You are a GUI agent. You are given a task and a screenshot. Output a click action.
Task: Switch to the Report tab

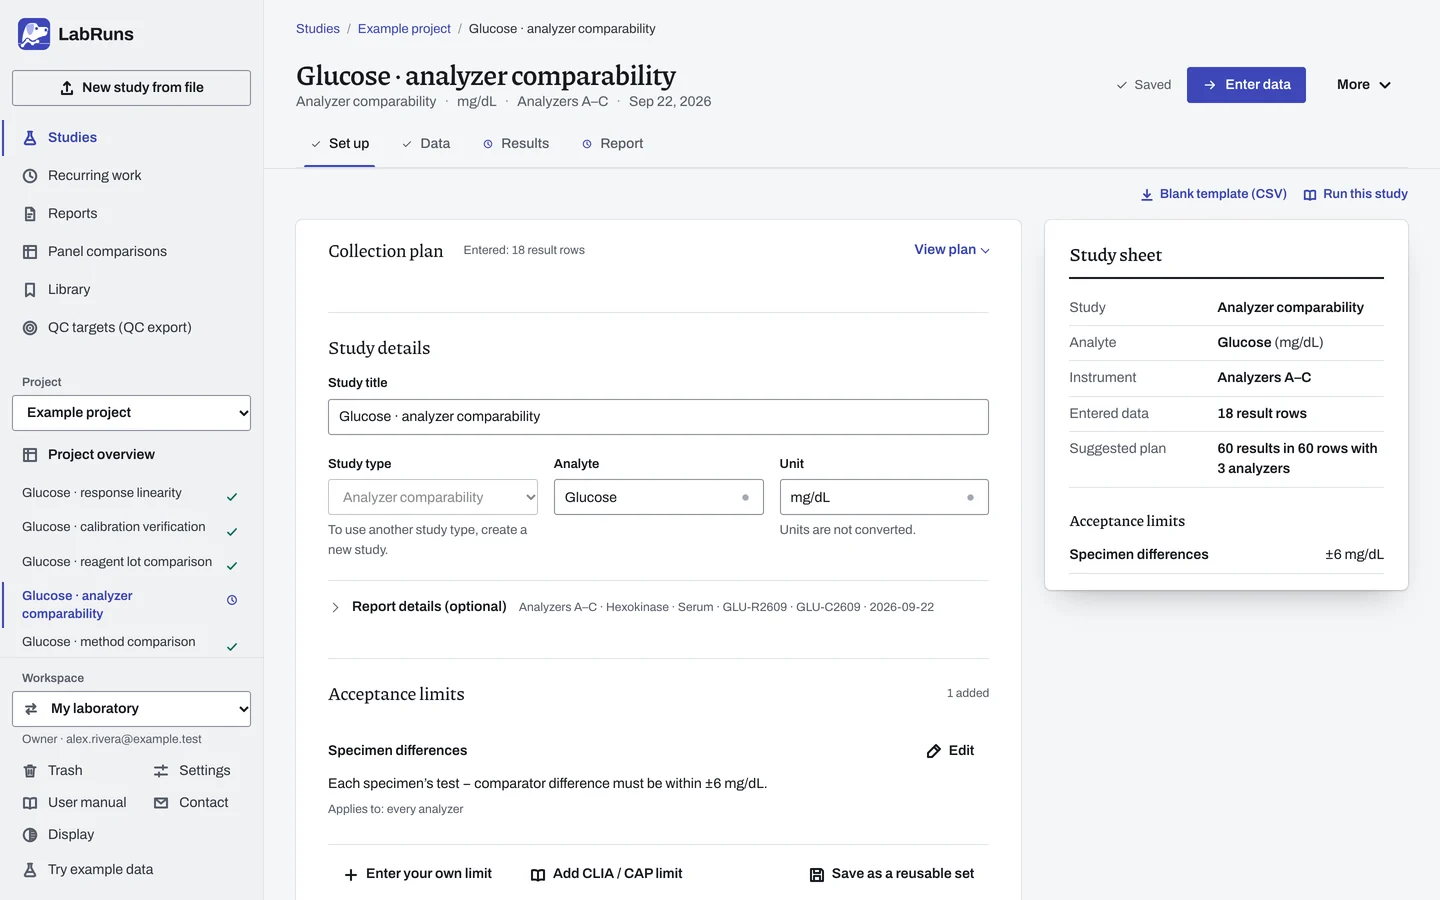click(613, 144)
